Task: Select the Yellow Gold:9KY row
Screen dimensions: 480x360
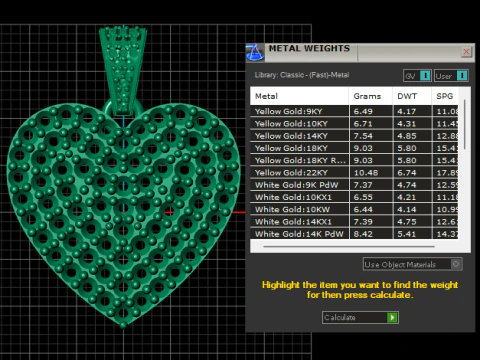Action: [354, 111]
